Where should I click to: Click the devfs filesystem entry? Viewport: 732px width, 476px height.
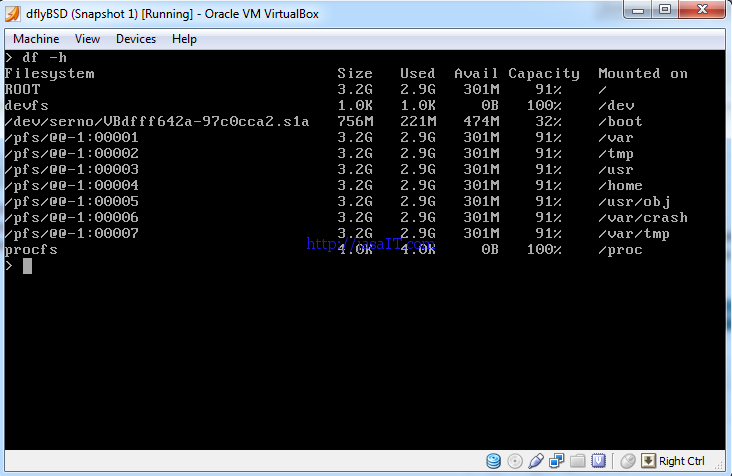click(x=27, y=105)
